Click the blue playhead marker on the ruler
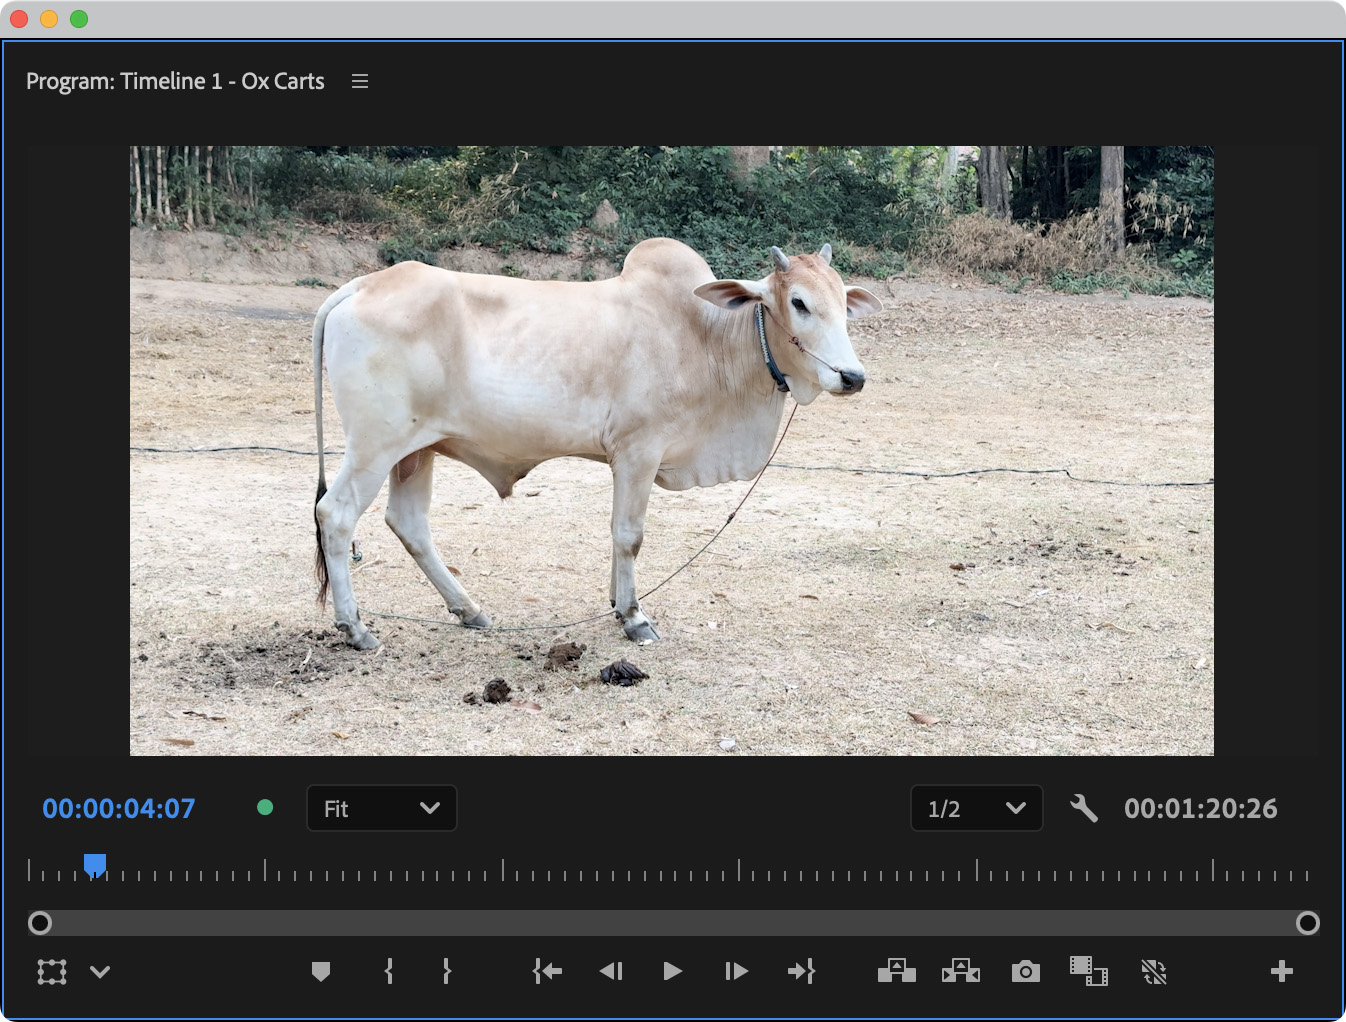Screen dimensions: 1346x1022 (x=95, y=865)
